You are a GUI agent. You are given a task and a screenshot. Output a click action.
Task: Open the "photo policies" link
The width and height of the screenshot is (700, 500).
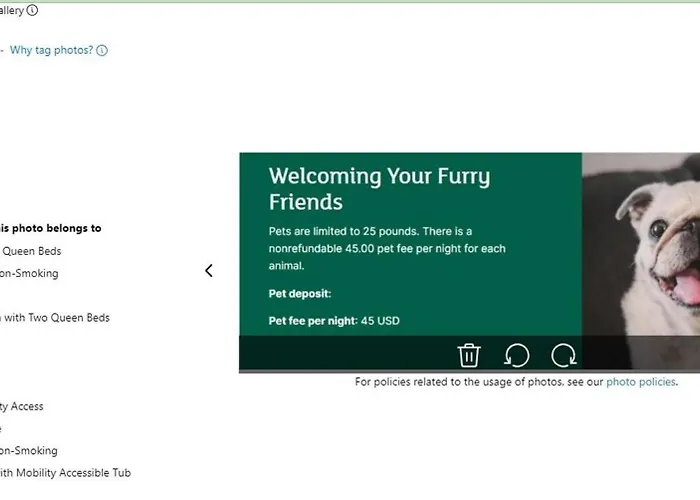(640, 382)
